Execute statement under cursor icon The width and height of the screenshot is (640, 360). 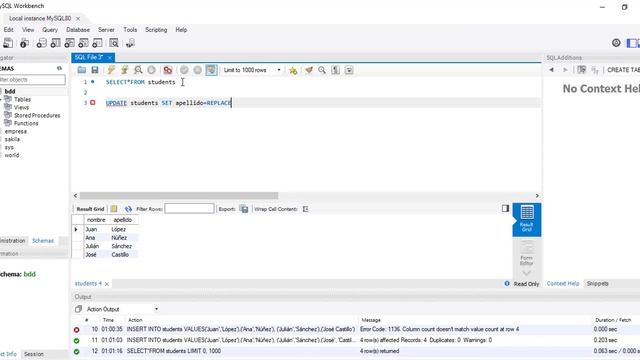tap(124, 70)
